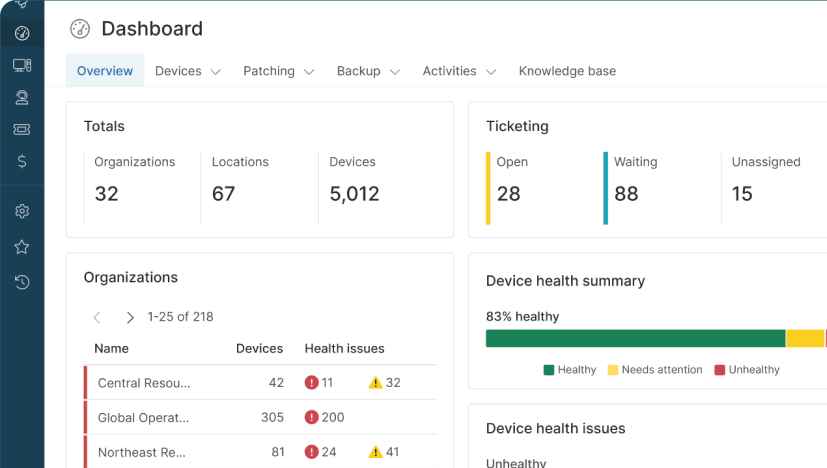Screen dimensions: 827x468
Task: Click the green Healthy bar segment
Action: pos(636,338)
